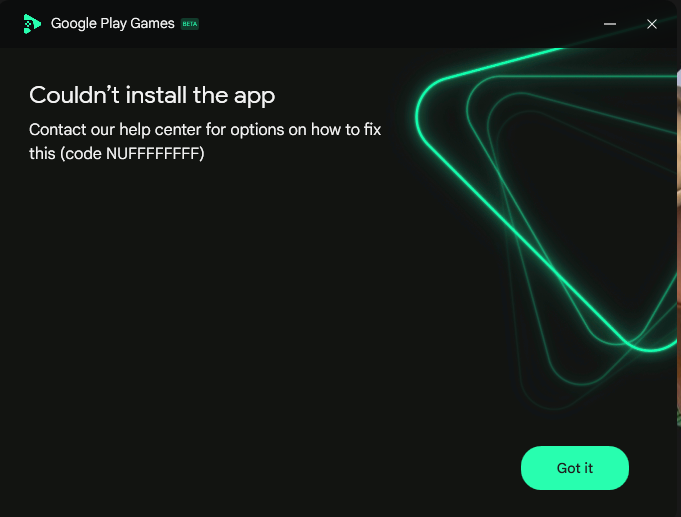Close the install error window
Image resolution: width=681 pixels, height=517 pixels.
click(651, 24)
